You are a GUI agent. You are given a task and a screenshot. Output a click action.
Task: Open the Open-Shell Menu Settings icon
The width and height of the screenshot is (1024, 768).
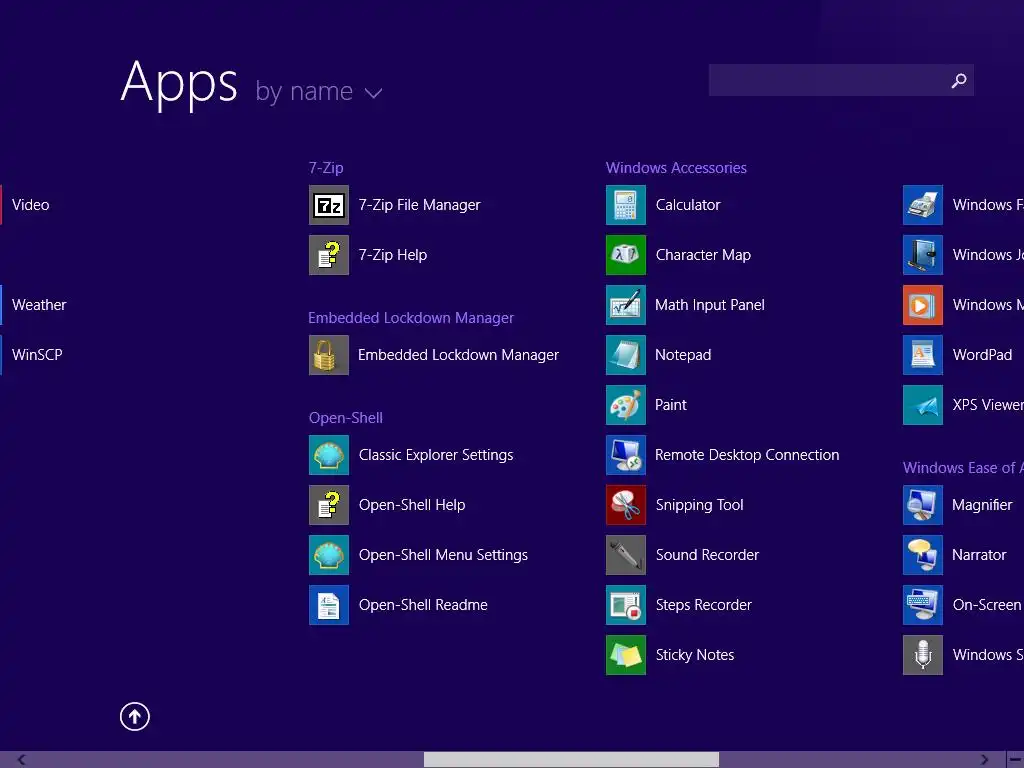pyautogui.click(x=328, y=554)
